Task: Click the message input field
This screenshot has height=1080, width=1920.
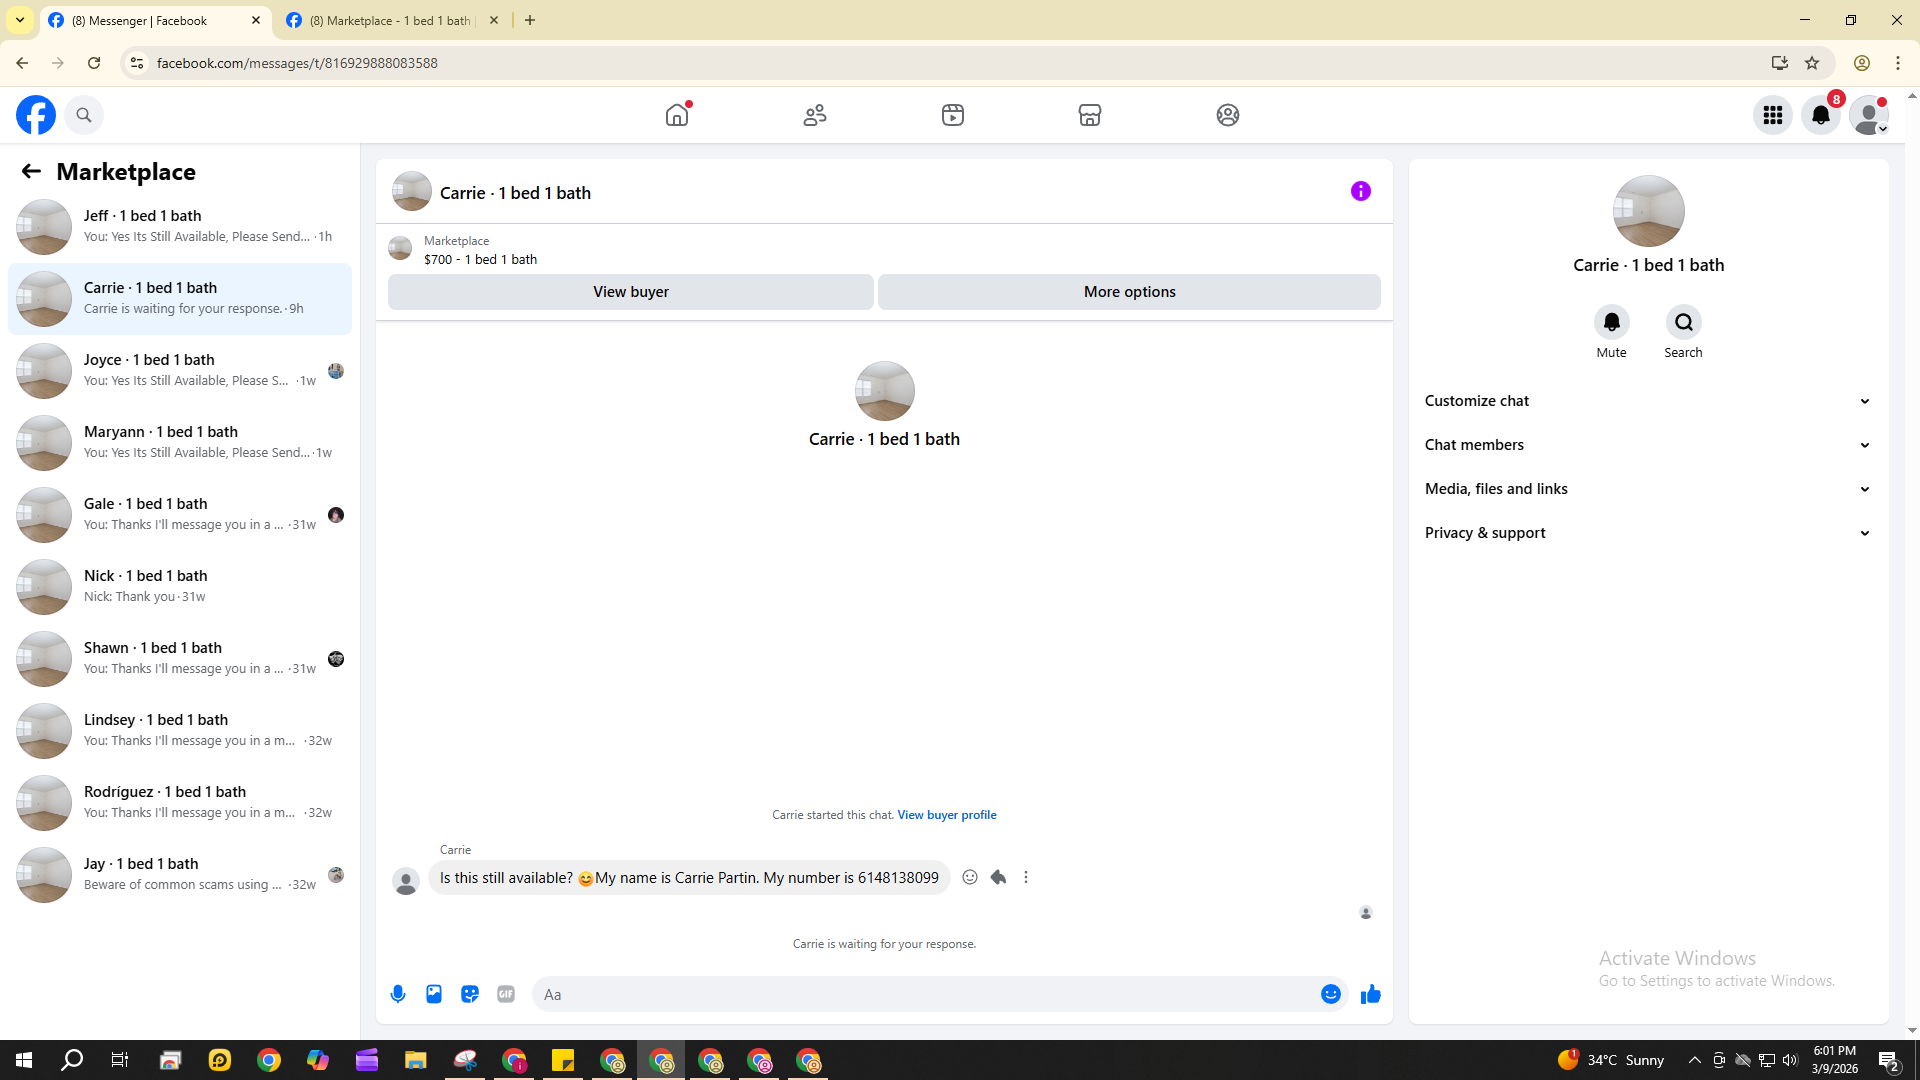Action: tap(925, 994)
